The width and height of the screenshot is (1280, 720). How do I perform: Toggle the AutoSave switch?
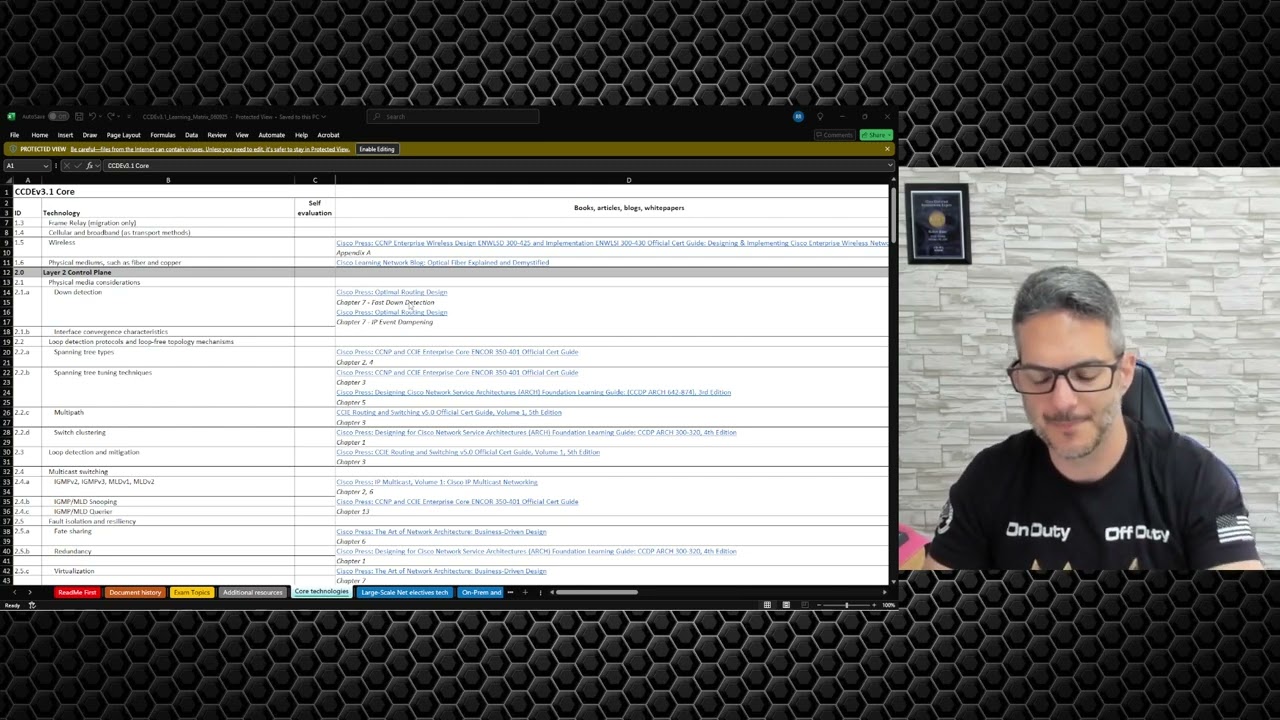pos(59,116)
